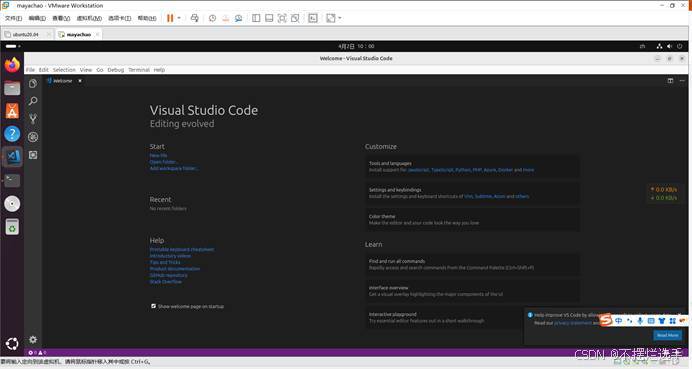The width and height of the screenshot is (692, 369).
Task: Open the Color theme customize item
Action: pos(473,219)
